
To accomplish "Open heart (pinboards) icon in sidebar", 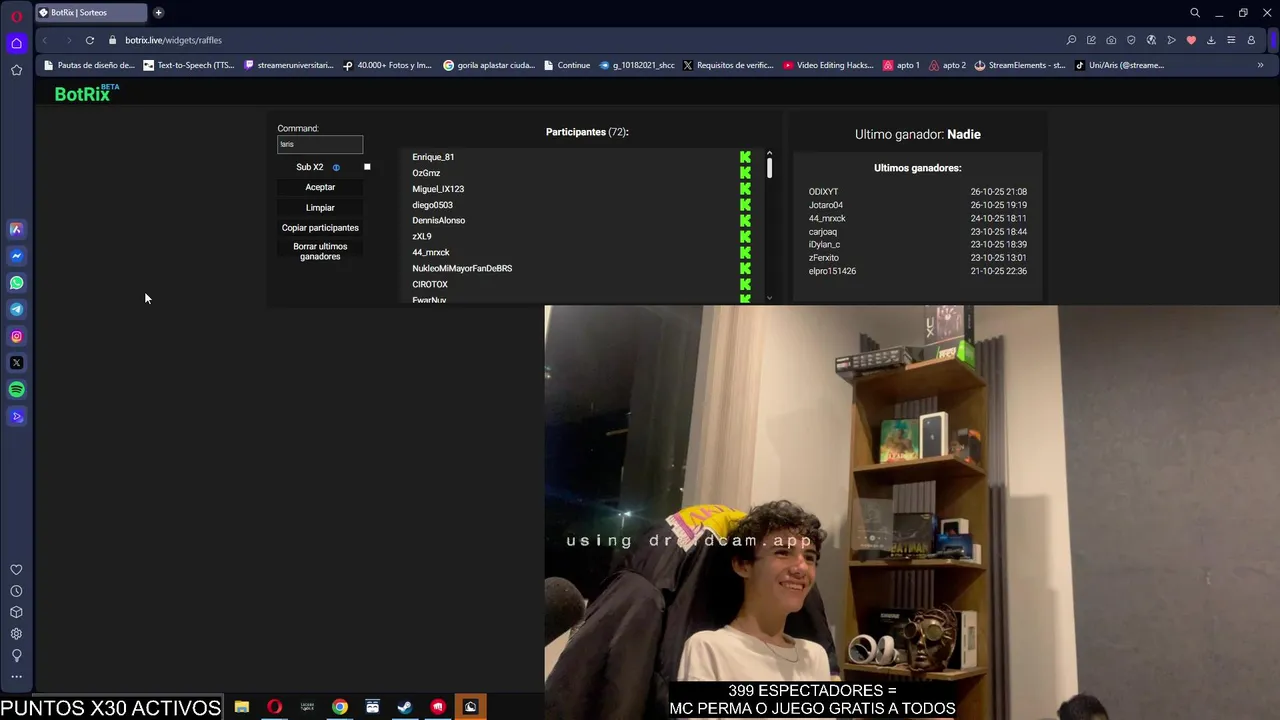I will pos(16,570).
